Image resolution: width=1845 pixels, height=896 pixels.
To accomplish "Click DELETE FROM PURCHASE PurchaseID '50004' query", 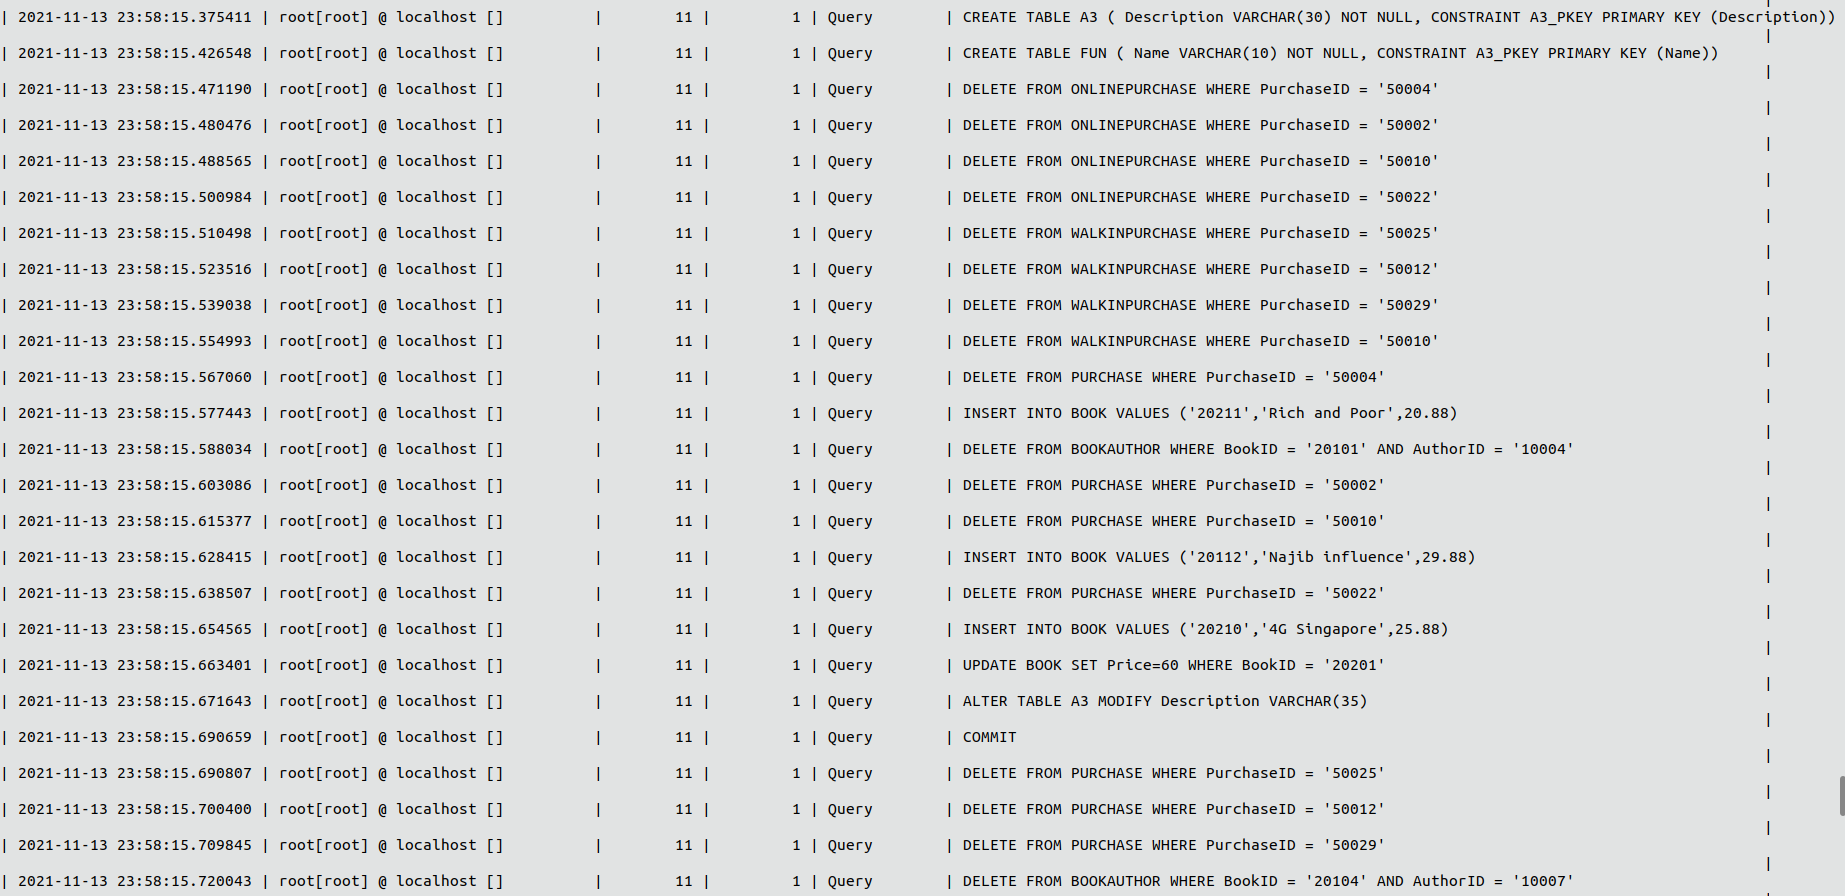I will (1173, 377).
